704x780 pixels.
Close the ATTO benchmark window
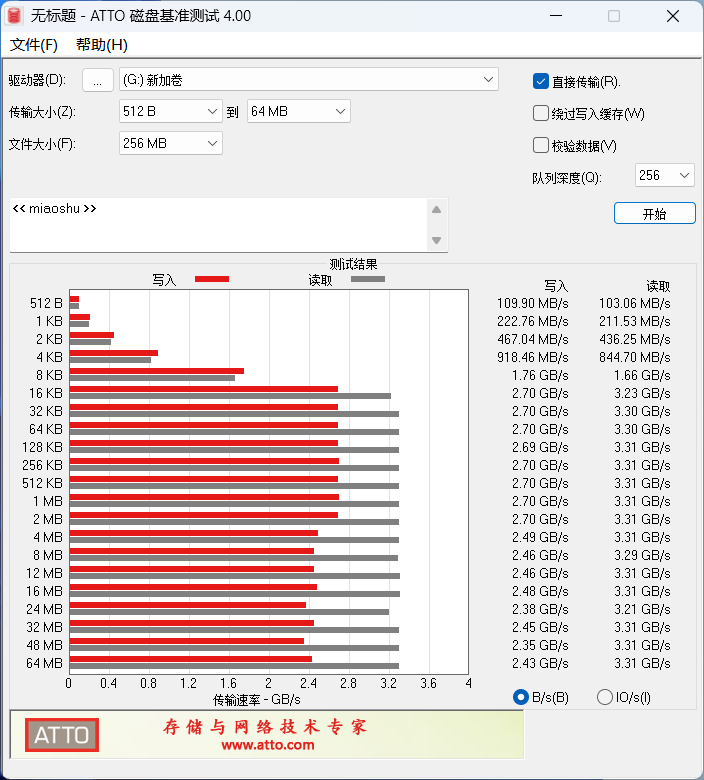pyautogui.click(x=673, y=16)
